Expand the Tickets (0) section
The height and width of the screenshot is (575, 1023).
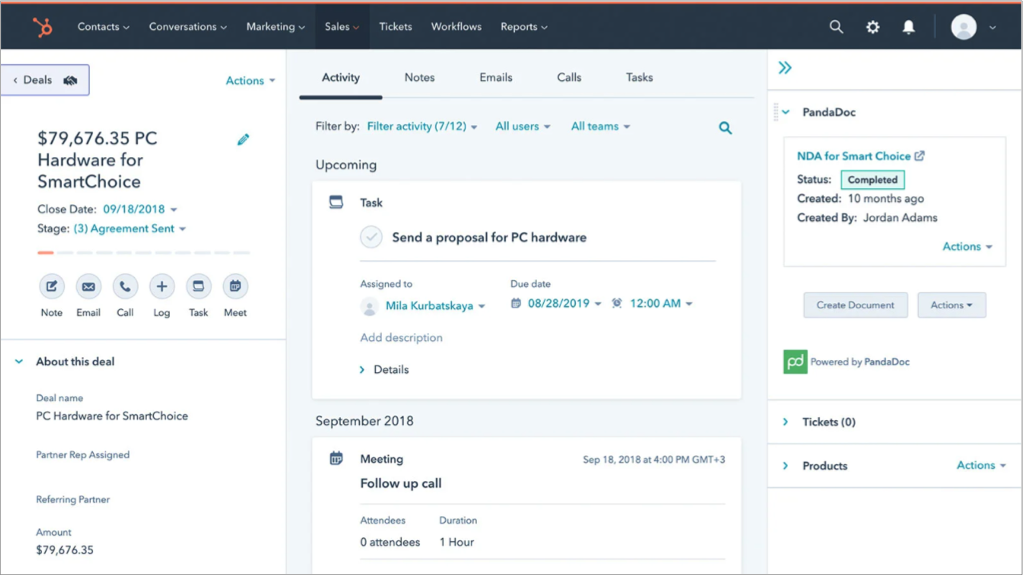(786, 422)
